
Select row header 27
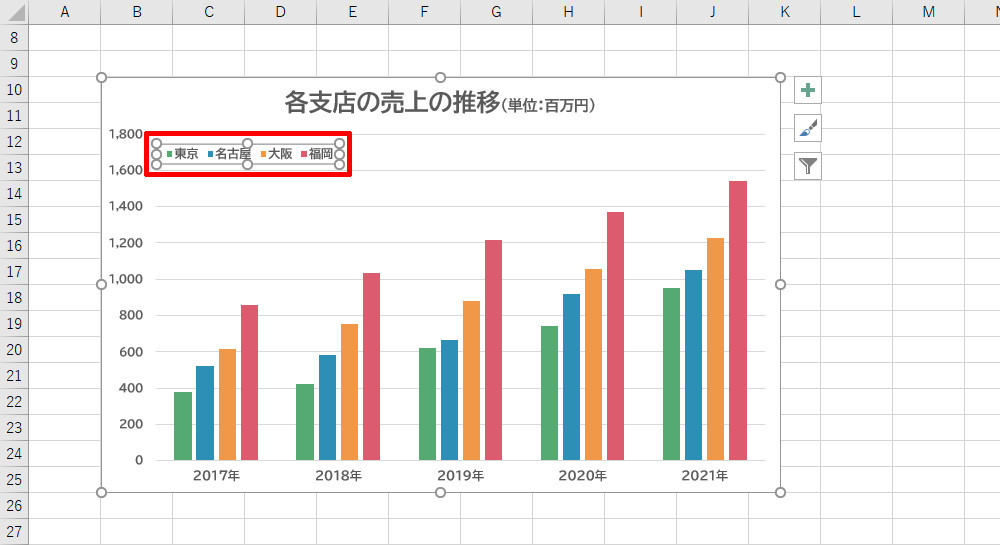point(14,532)
